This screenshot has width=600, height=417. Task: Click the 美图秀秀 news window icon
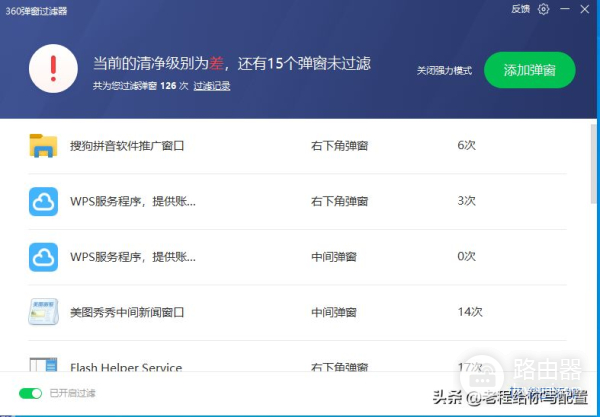pos(43,312)
